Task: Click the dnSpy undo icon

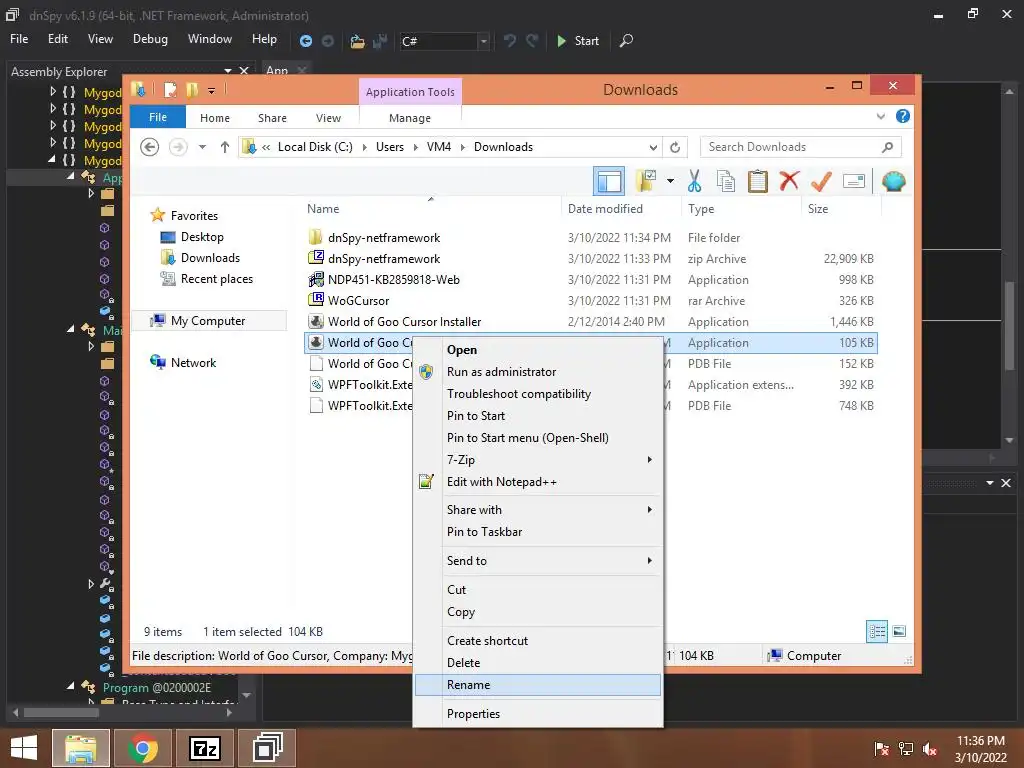Action: [509, 40]
